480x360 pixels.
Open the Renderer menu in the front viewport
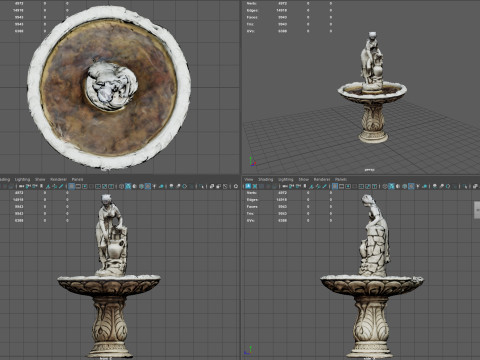point(58,179)
